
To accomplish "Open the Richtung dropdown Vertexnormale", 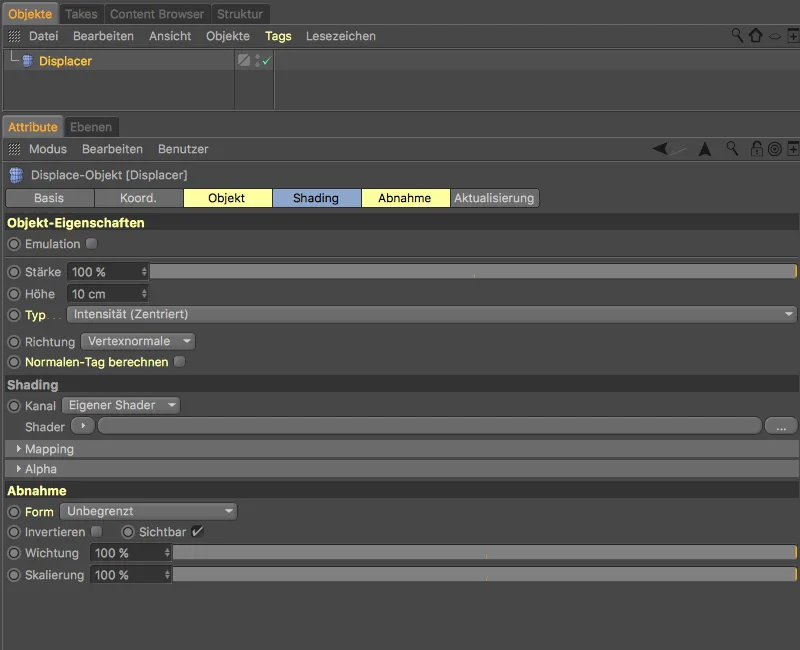I will click(138, 341).
